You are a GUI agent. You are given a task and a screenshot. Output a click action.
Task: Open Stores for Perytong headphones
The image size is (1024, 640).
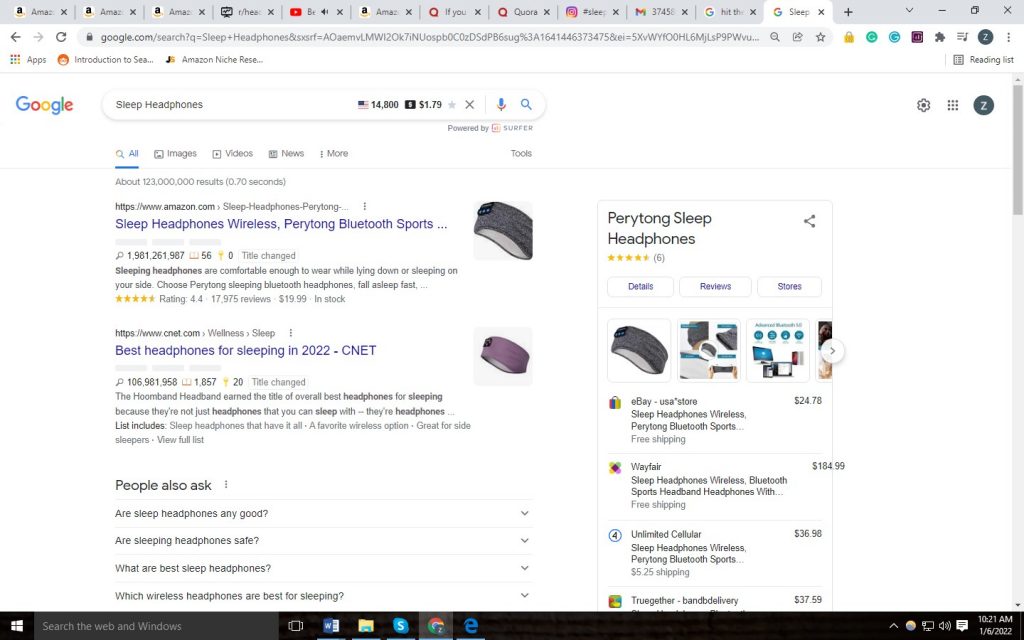(790, 286)
